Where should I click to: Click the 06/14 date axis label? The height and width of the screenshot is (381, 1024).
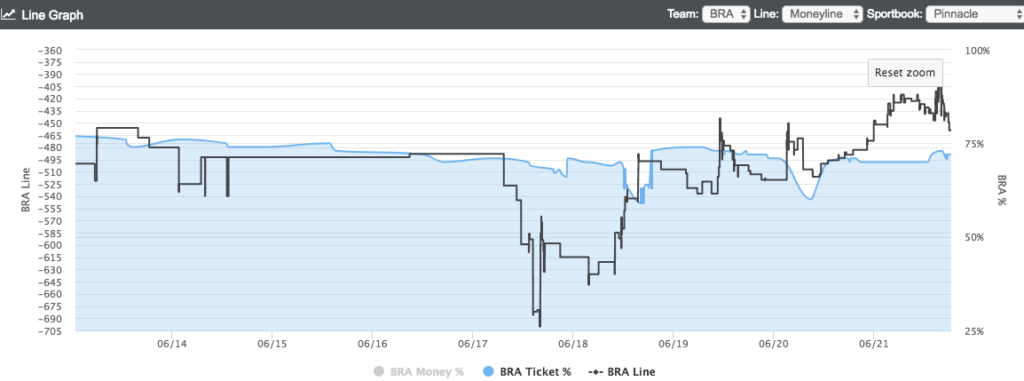tap(172, 342)
